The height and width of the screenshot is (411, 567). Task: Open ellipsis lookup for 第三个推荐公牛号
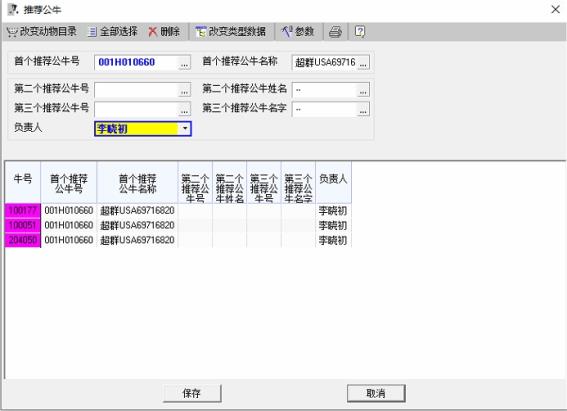click(184, 110)
